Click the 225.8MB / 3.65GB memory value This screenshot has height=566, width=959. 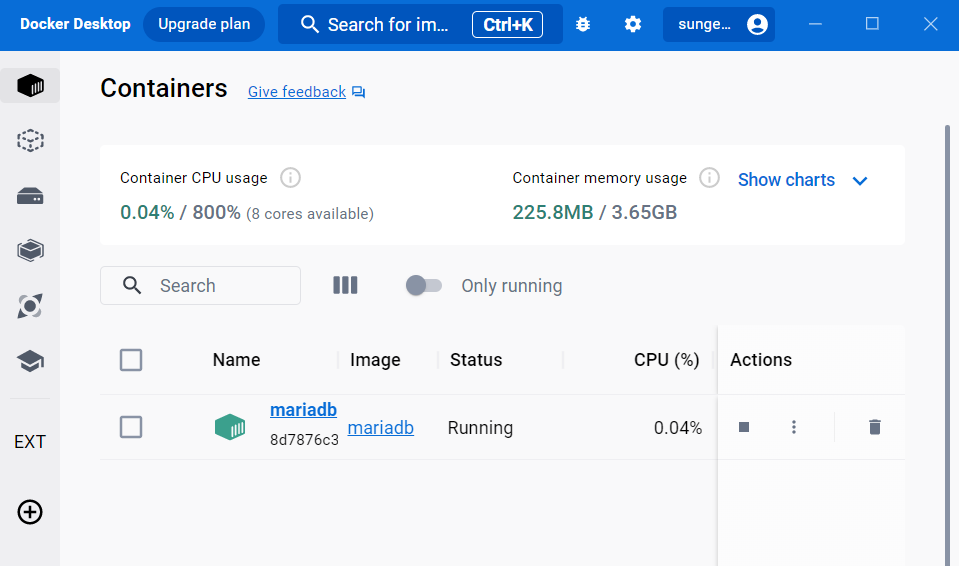594,212
